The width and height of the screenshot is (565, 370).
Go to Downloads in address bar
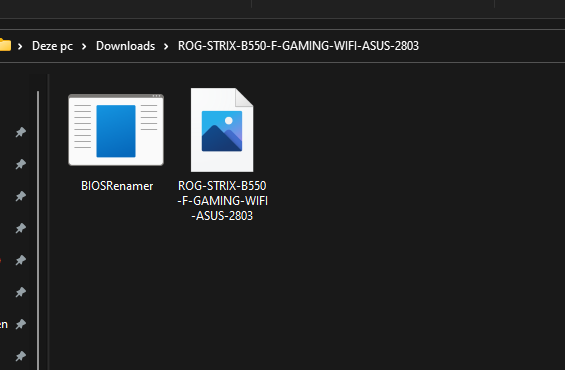125,46
